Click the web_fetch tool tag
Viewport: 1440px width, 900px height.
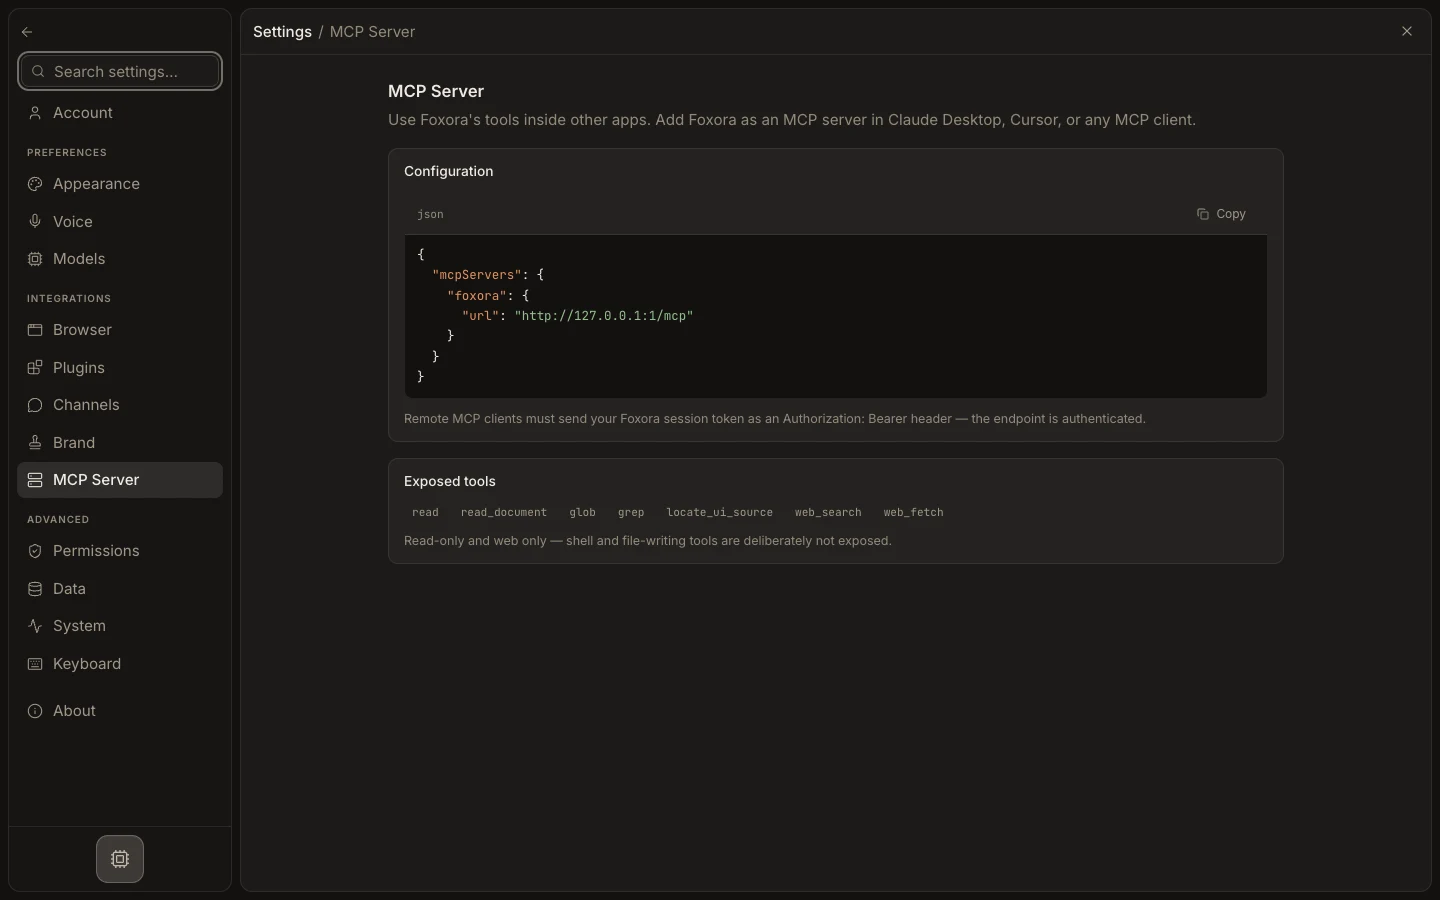pyautogui.click(x=913, y=512)
